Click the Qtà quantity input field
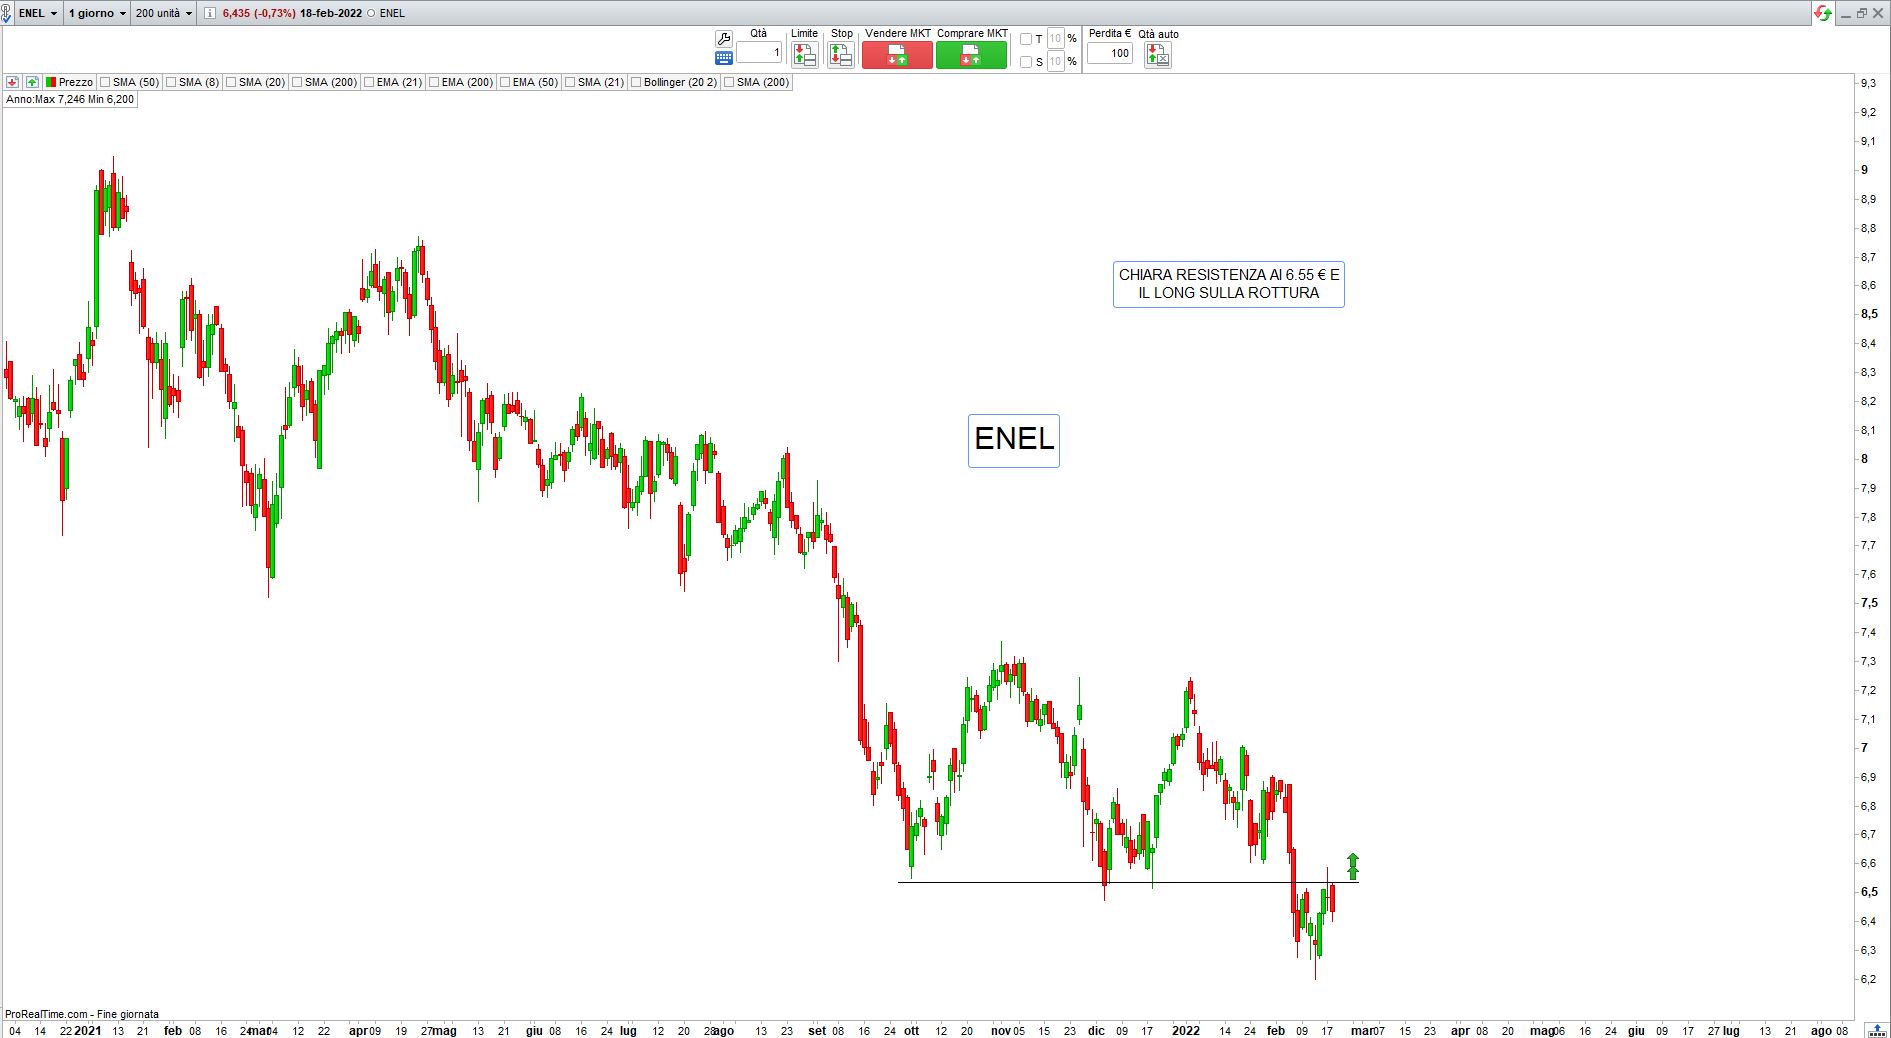Viewport: 1891px width, 1038px height. pos(759,52)
